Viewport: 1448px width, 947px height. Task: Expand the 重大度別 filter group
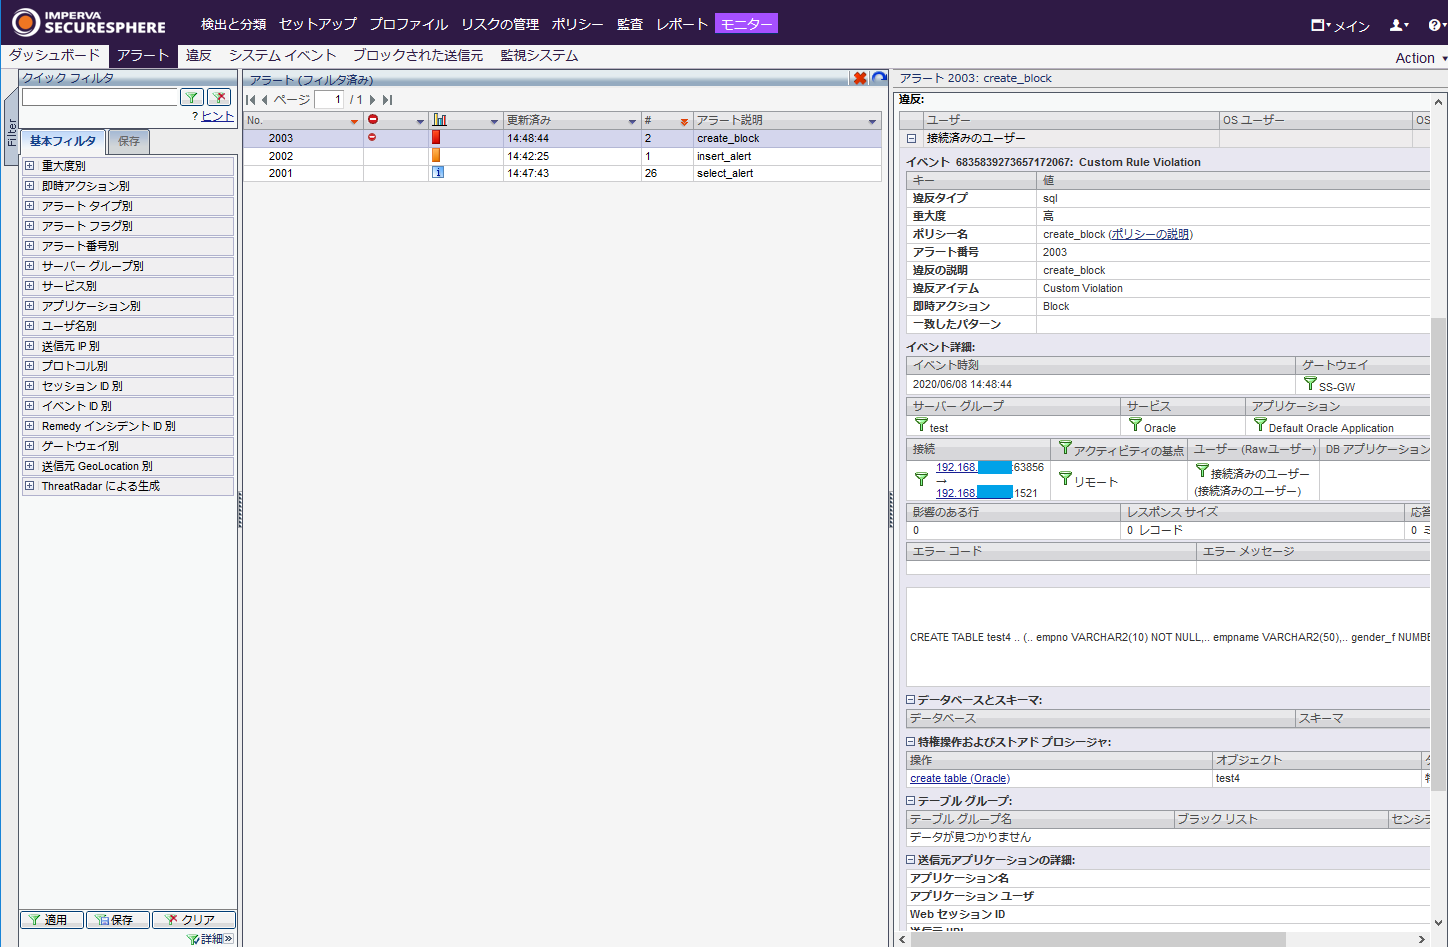[30, 166]
